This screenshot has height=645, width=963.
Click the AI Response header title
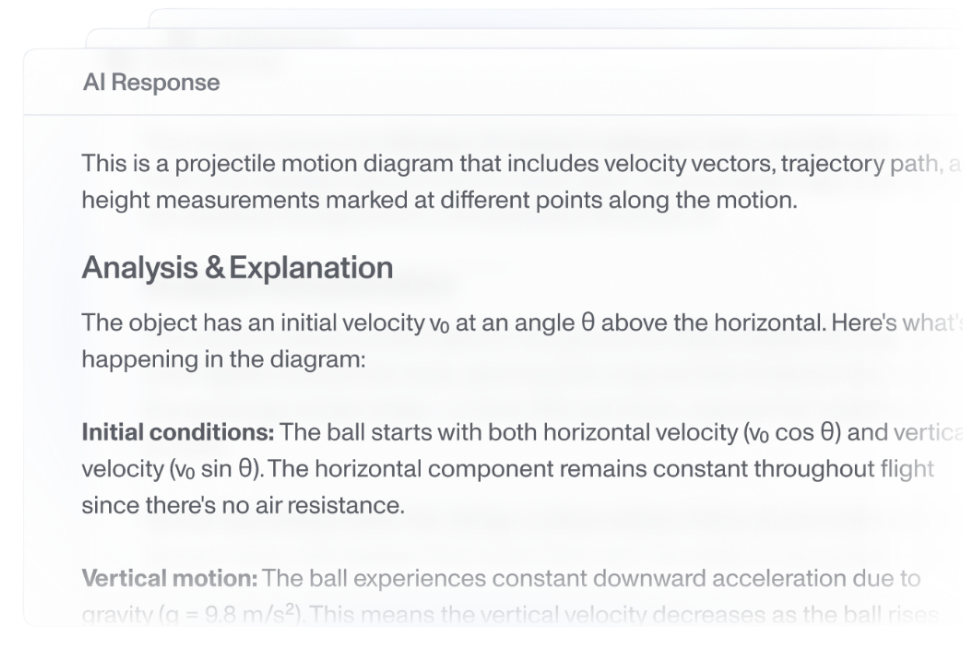(151, 82)
